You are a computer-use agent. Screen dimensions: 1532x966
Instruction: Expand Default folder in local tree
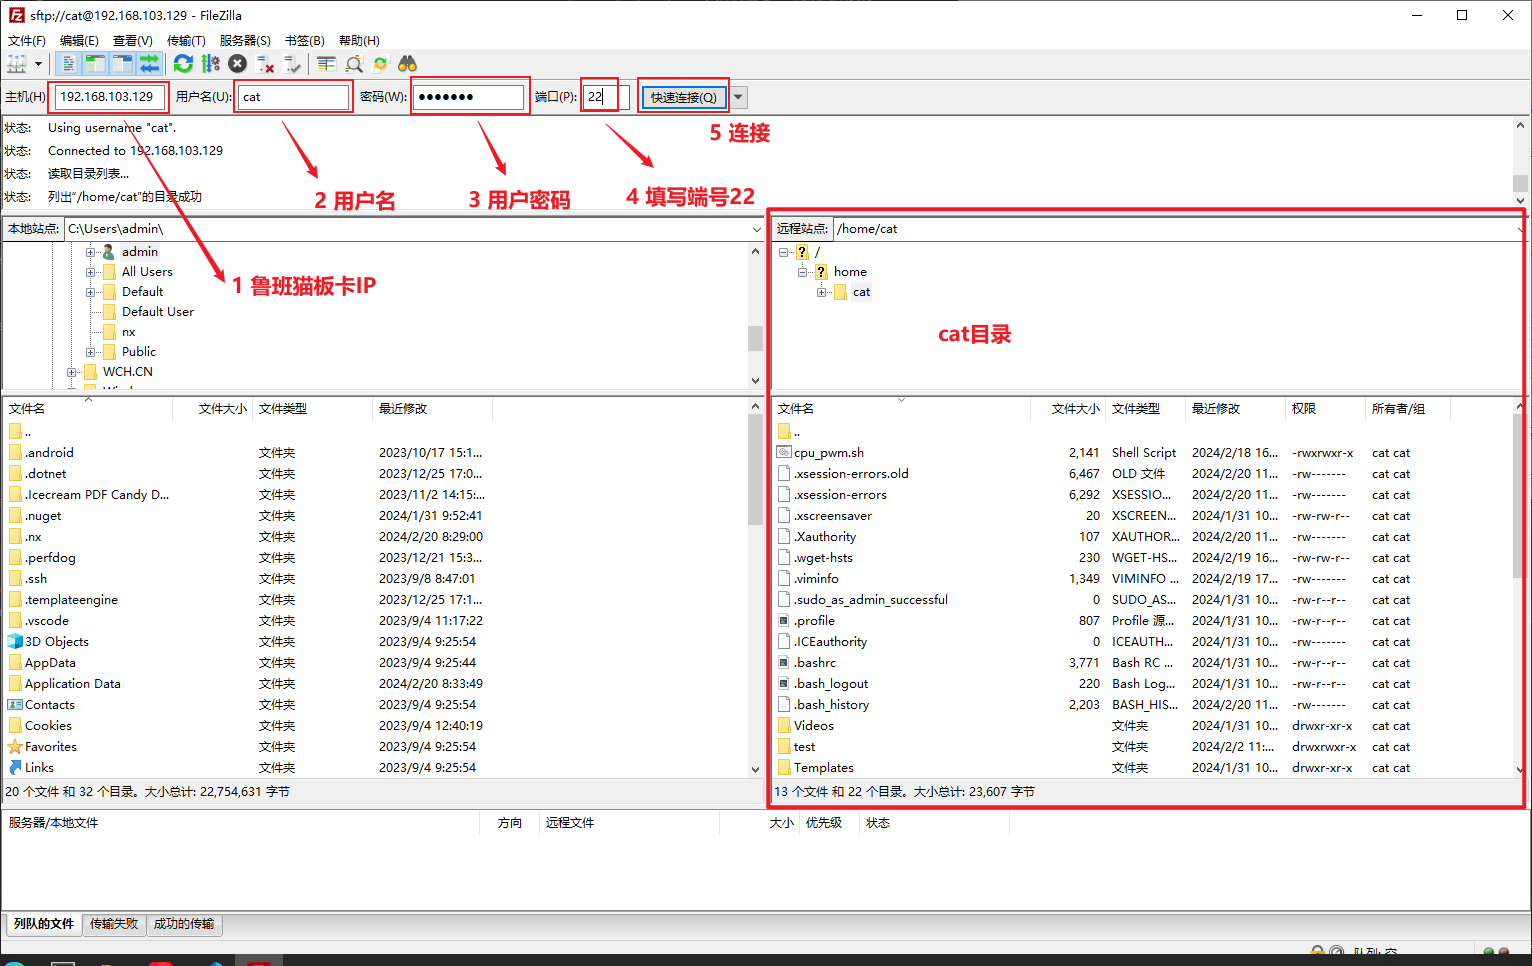(90, 292)
